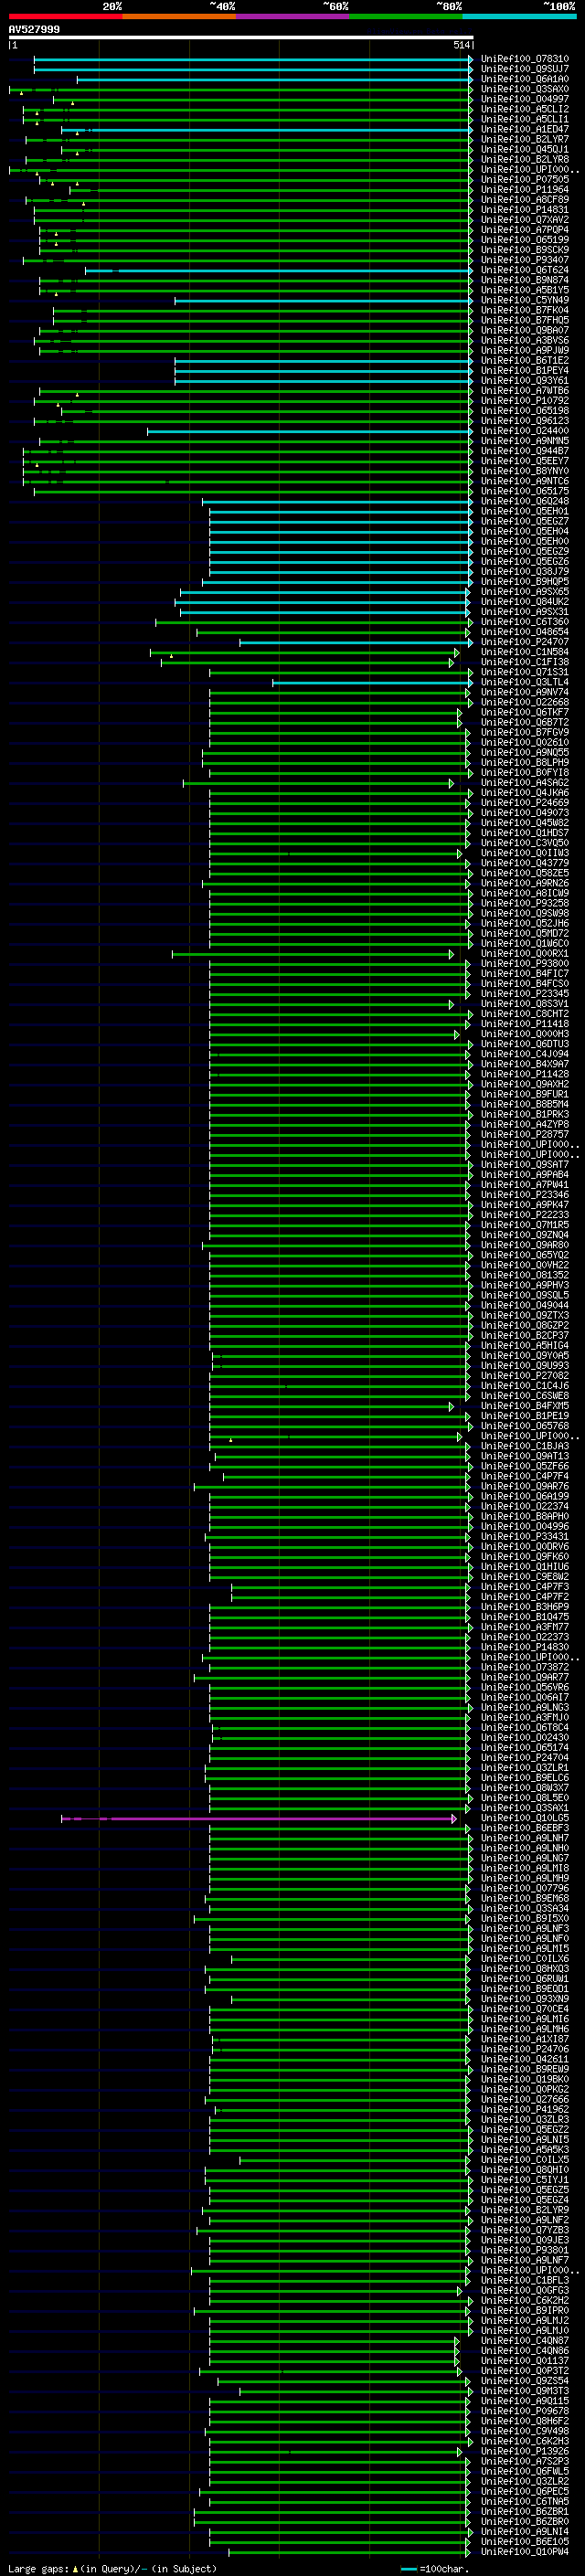This screenshot has width=585, height=2576.
Task: Click the UniRef100_Q3LTL4 label
Action: [x=525, y=682]
